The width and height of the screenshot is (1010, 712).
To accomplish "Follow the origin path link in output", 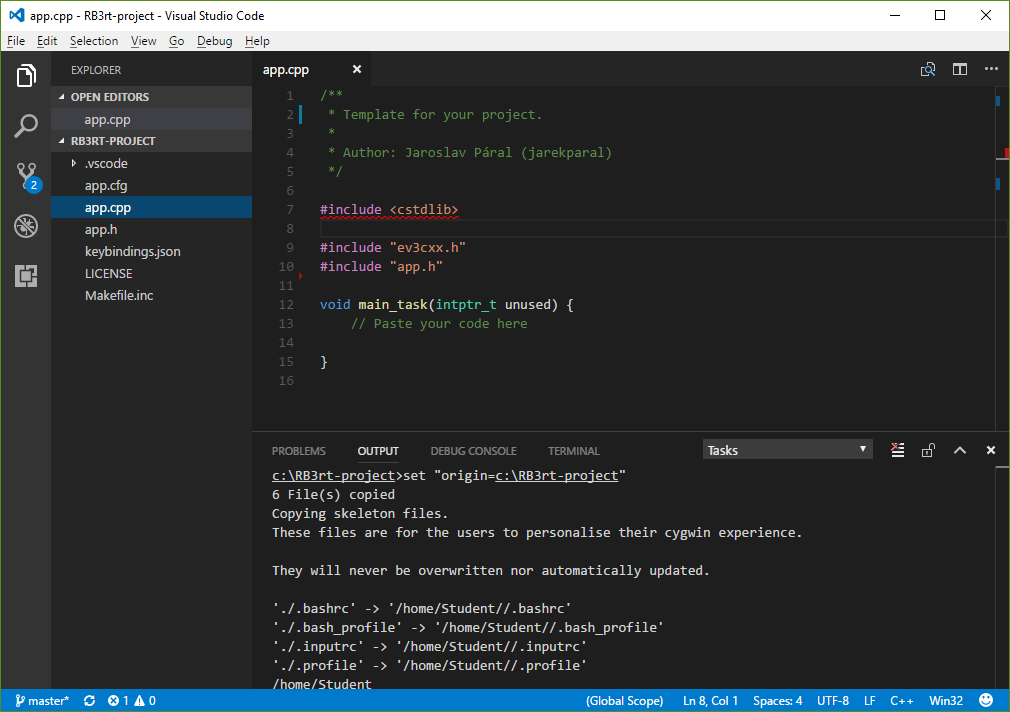I will point(557,476).
